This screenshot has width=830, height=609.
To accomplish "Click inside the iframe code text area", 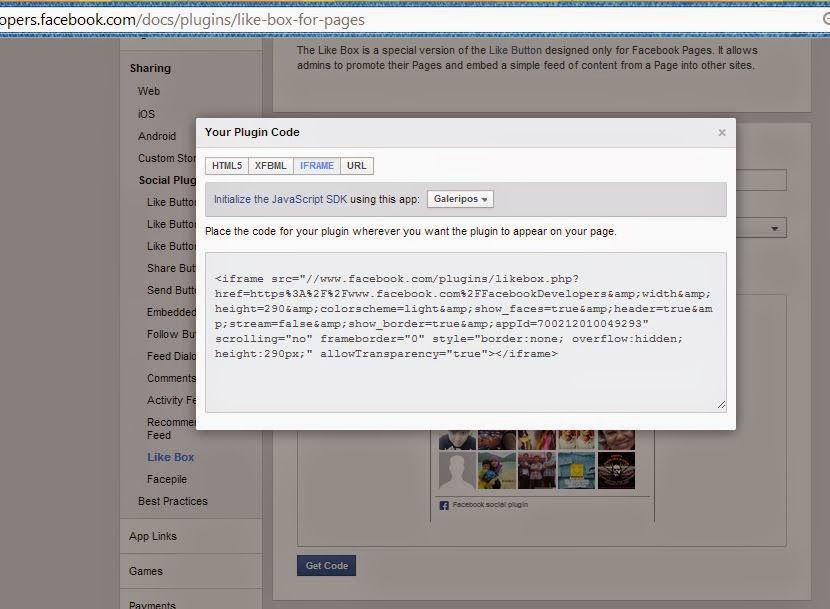I will point(466,333).
